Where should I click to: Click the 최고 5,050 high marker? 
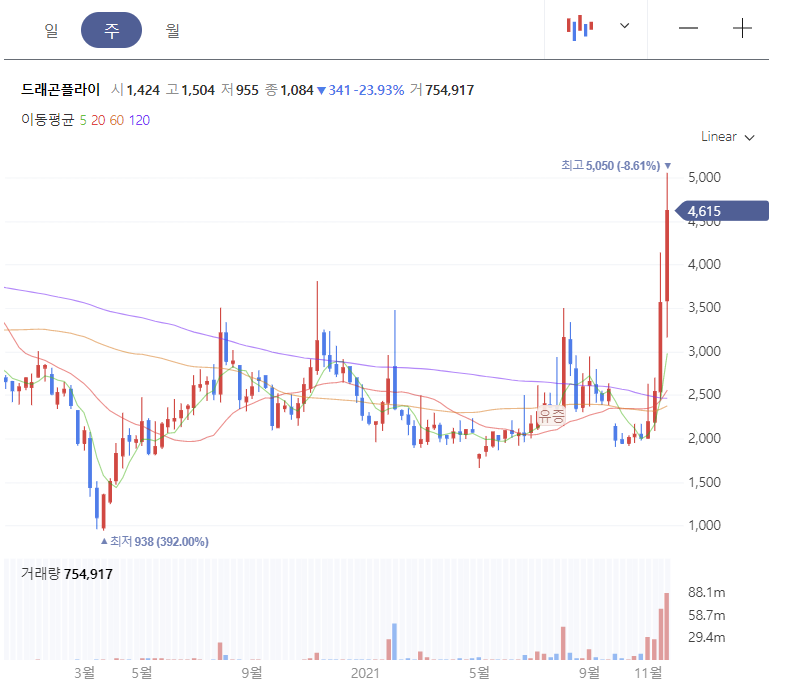point(615,166)
